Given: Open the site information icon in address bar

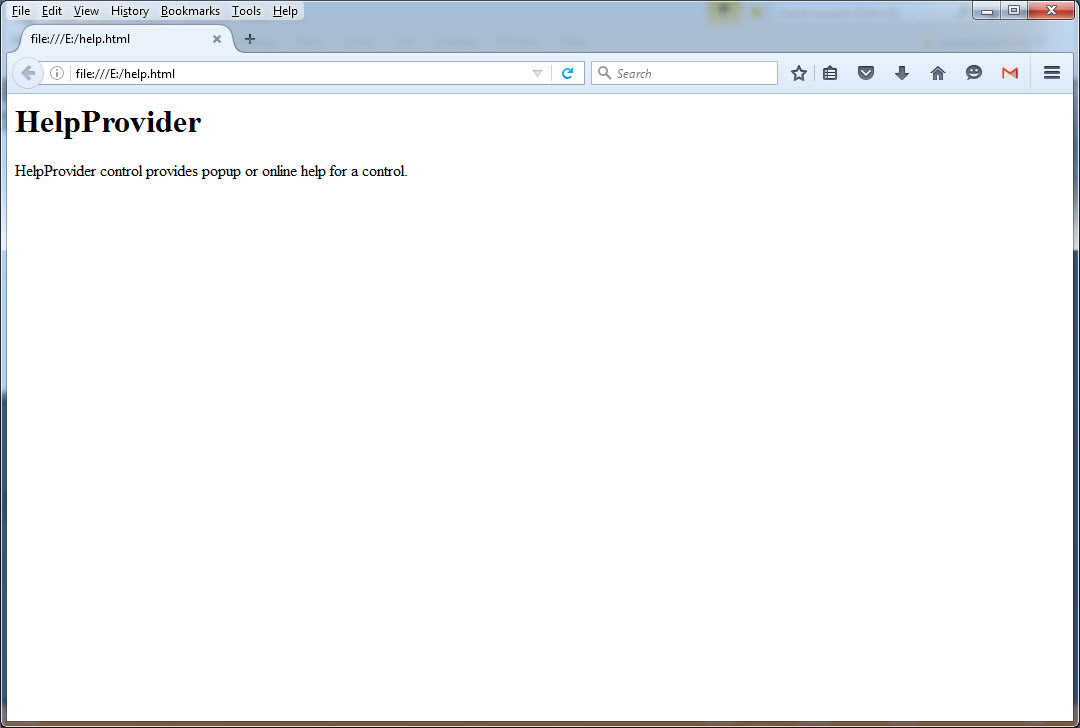Looking at the screenshot, I should coord(57,73).
